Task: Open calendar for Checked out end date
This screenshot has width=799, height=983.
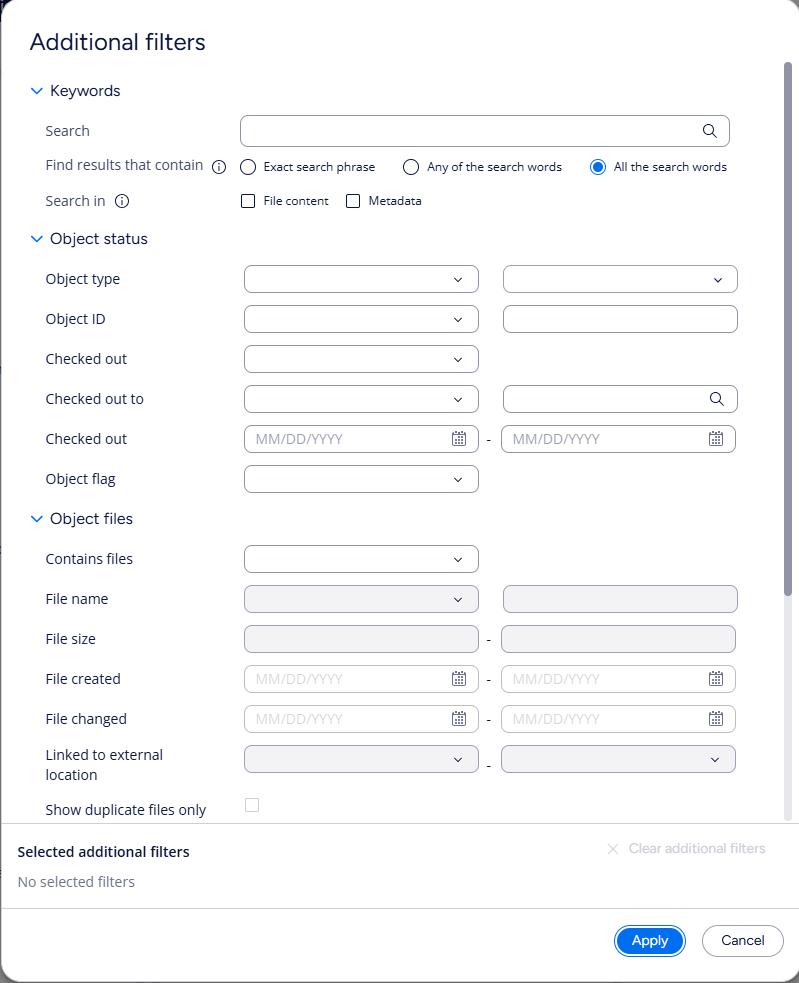Action: (x=716, y=439)
